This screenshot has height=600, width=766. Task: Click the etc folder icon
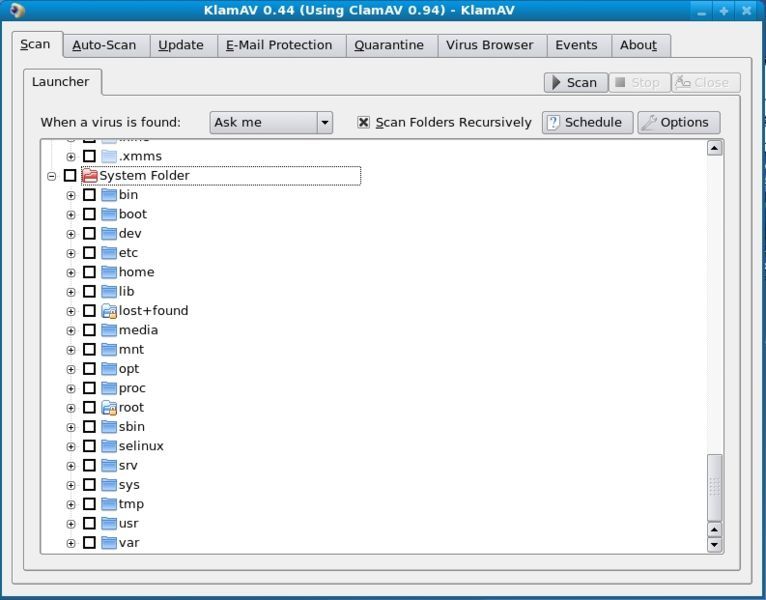[109, 253]
